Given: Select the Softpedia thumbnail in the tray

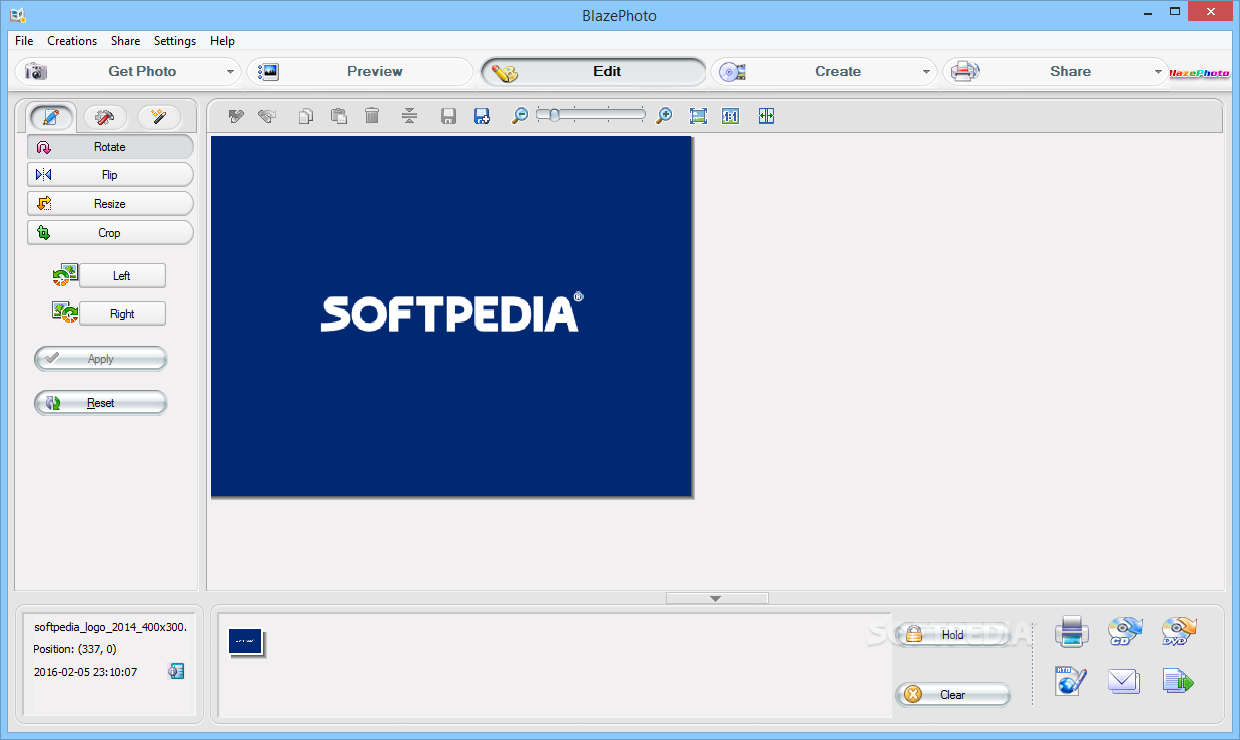Looking at the screenshot, I should pos(246,642).
